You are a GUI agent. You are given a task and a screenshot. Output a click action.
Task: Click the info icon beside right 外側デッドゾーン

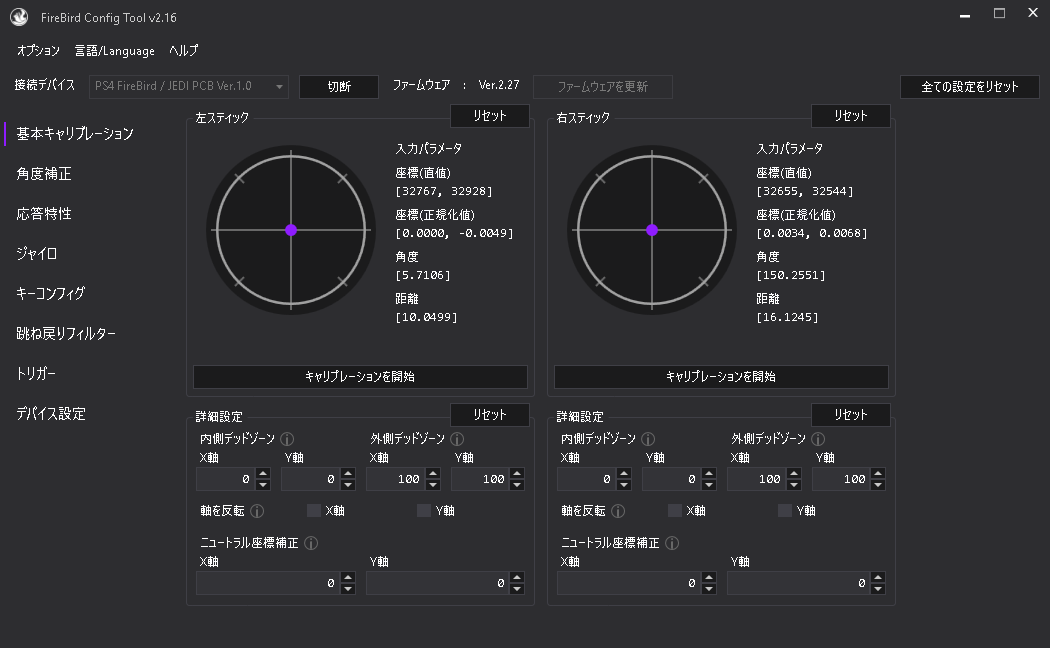(x=818, y=439)
